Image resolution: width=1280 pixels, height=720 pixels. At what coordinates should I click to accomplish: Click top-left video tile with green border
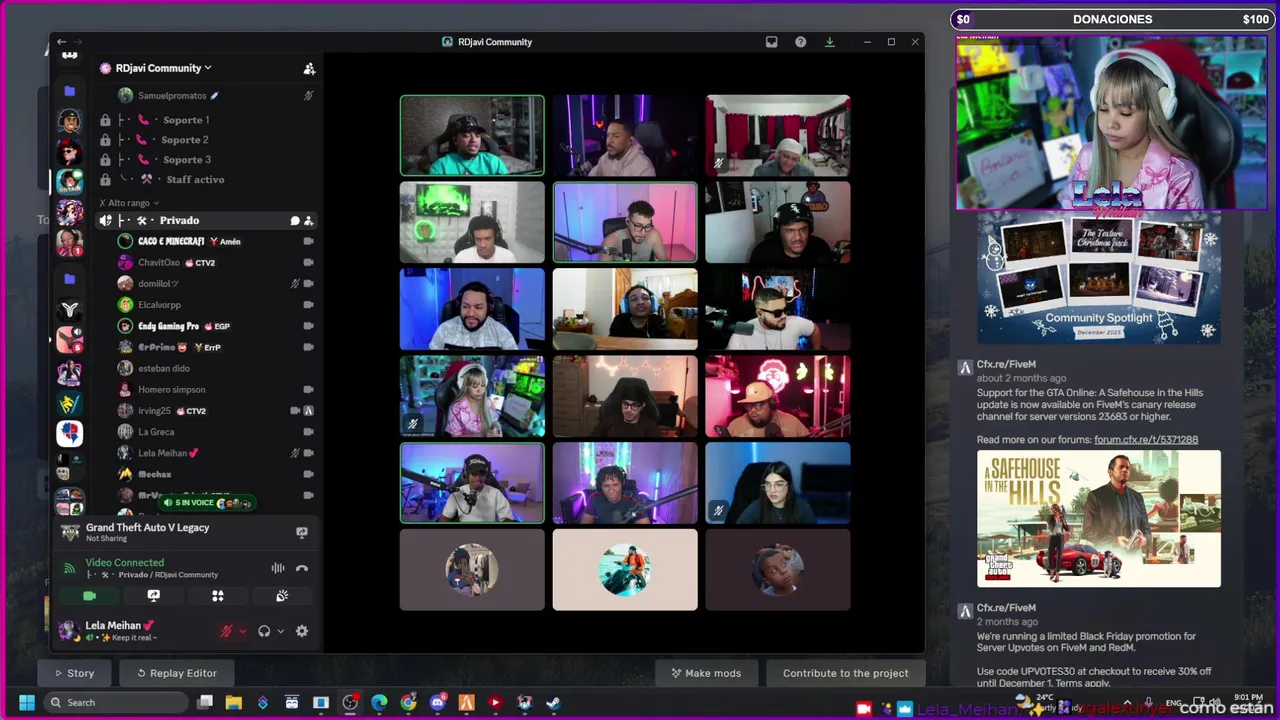tap(472, 135)
